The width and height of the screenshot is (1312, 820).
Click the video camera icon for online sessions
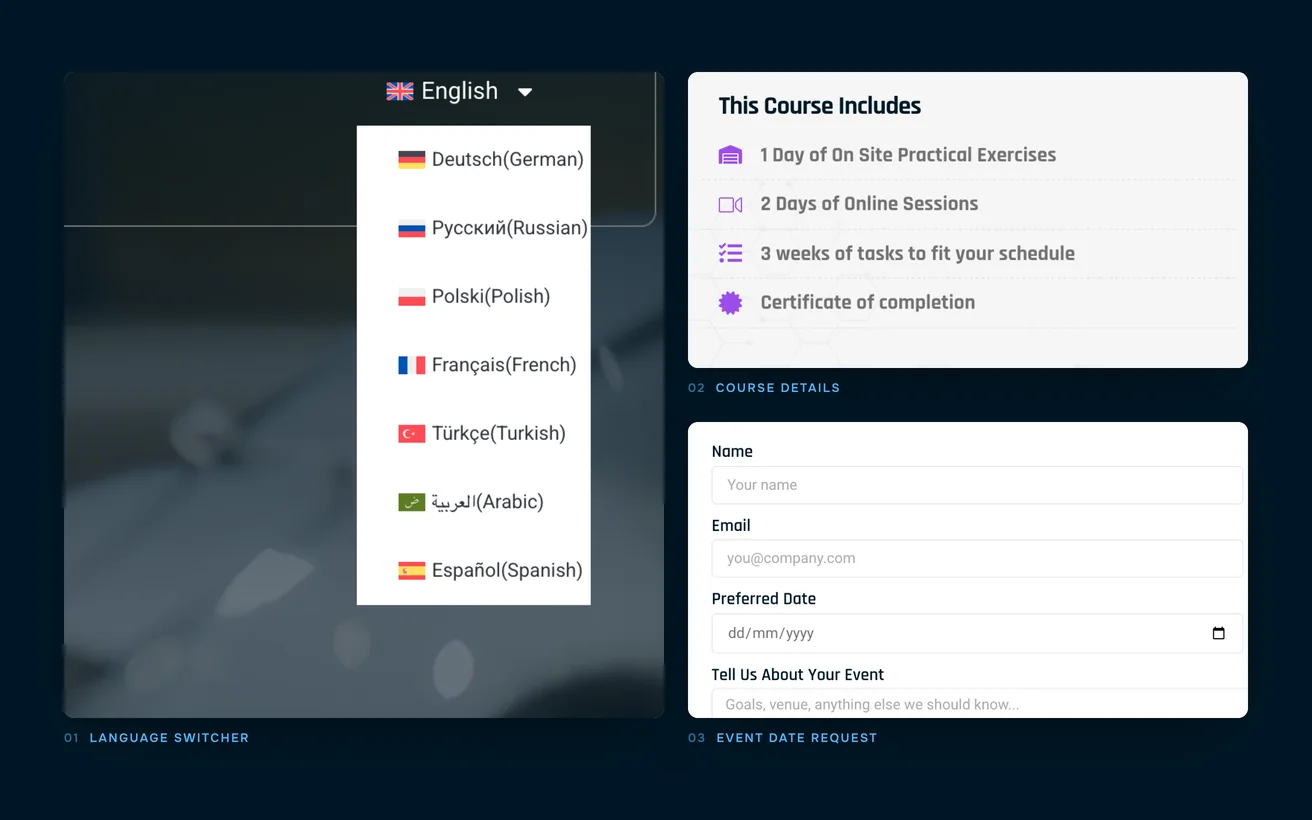731,204
